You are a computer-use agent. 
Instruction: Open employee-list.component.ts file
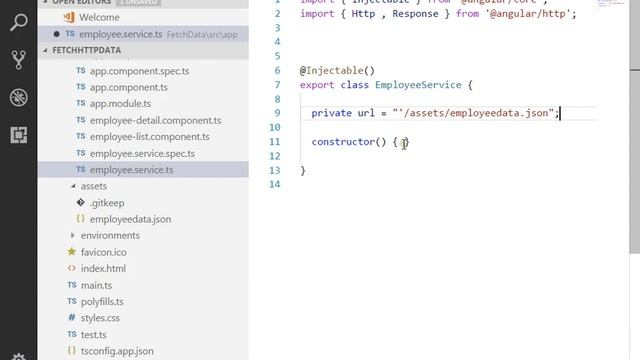[150, 137]
